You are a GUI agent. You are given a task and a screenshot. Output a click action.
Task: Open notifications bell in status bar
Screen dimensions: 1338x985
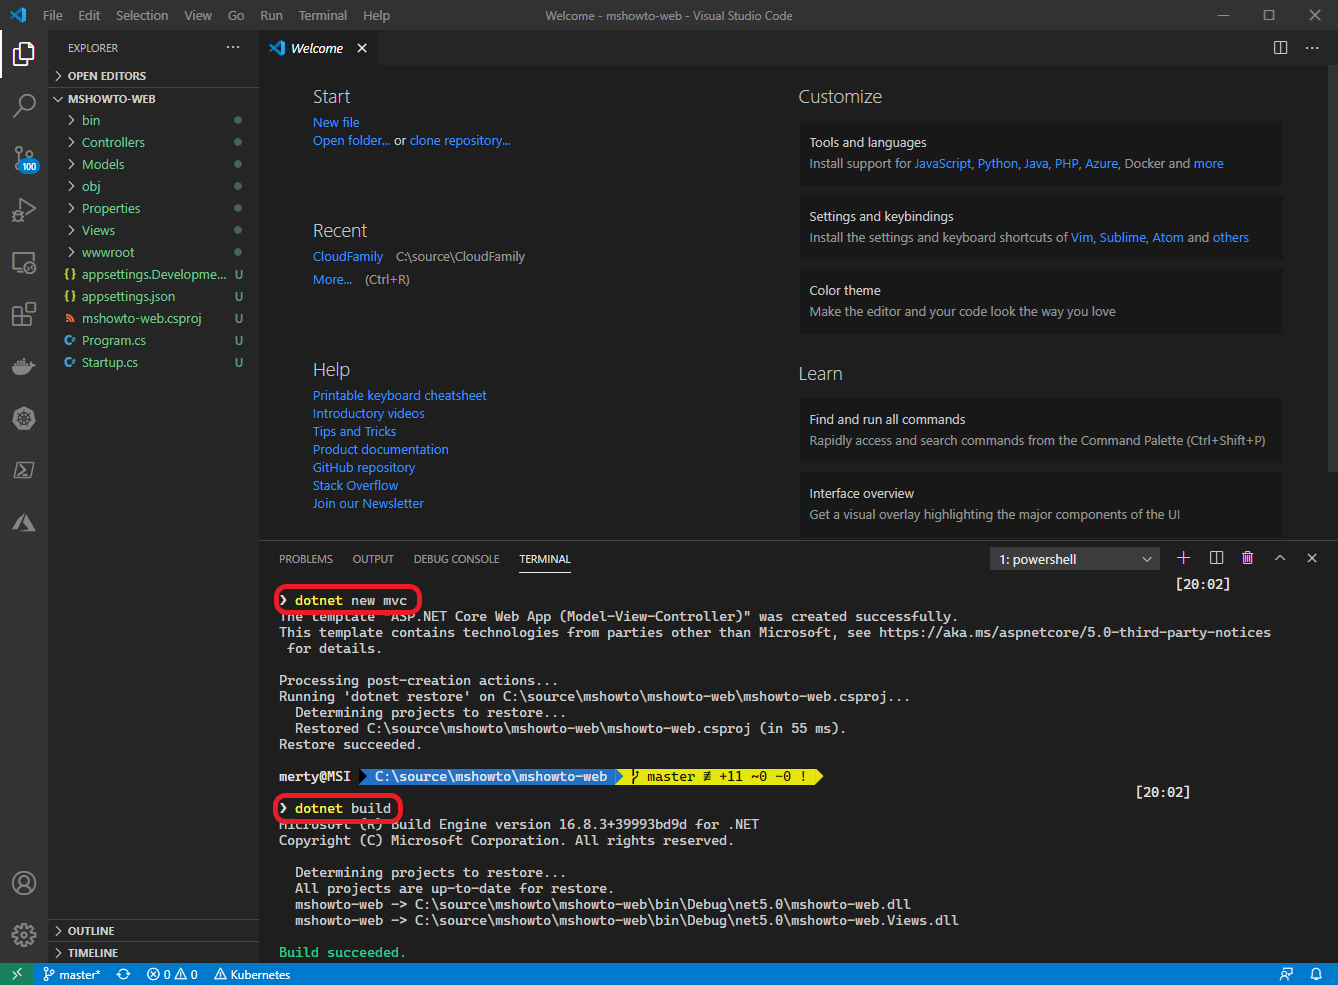(1316, 974)
